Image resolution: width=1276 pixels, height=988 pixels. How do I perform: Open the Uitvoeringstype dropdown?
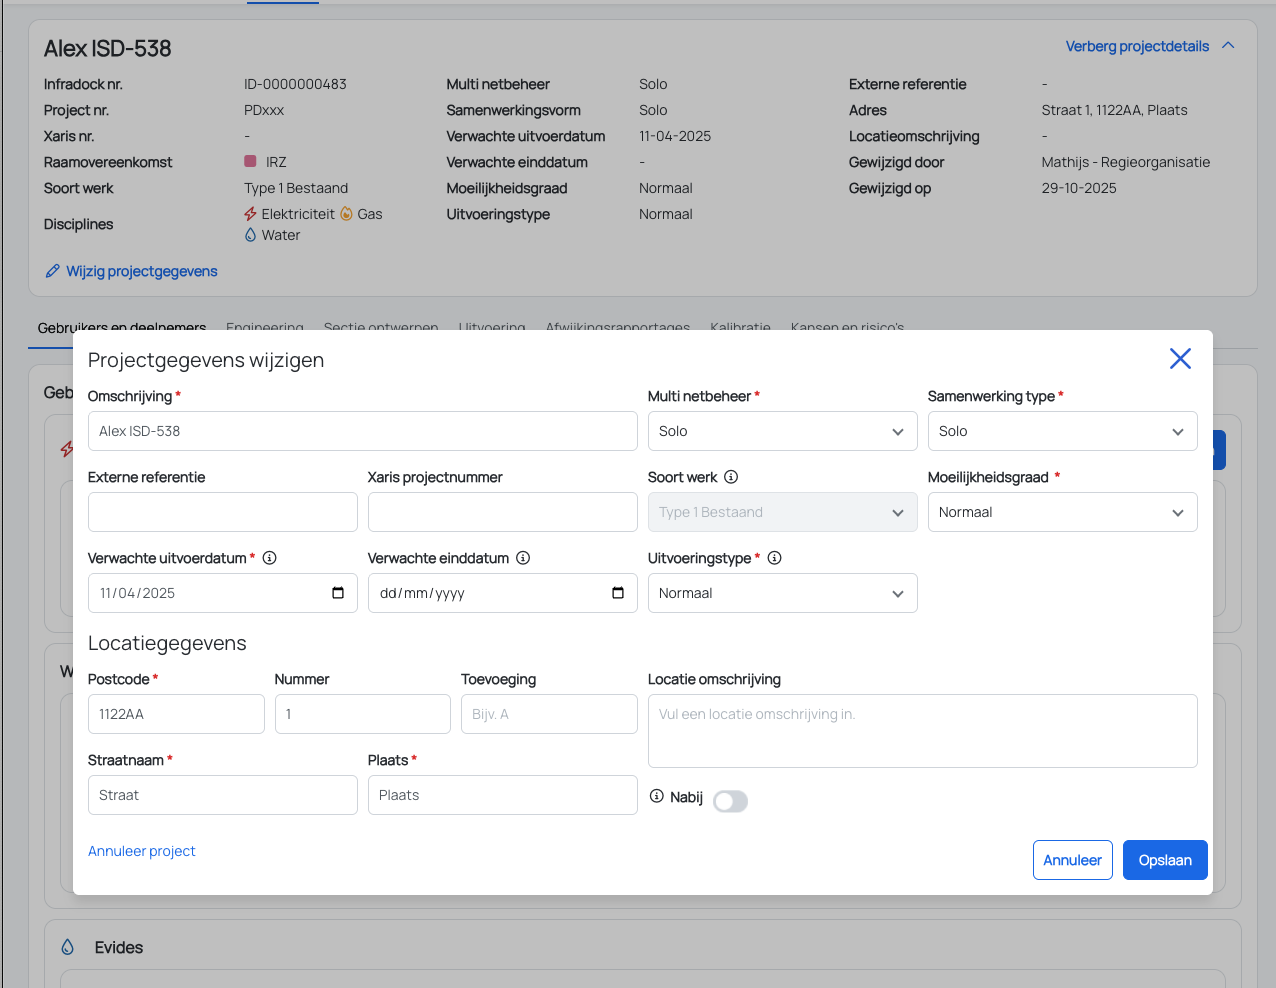pos(782,593)
